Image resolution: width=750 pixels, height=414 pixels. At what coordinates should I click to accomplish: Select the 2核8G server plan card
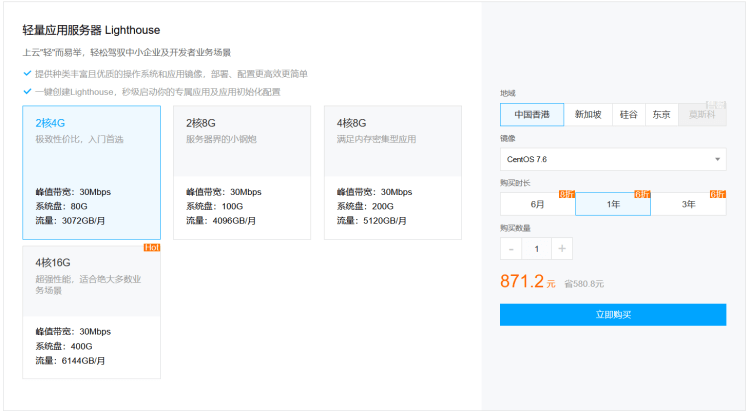click(x=242, y=173)
